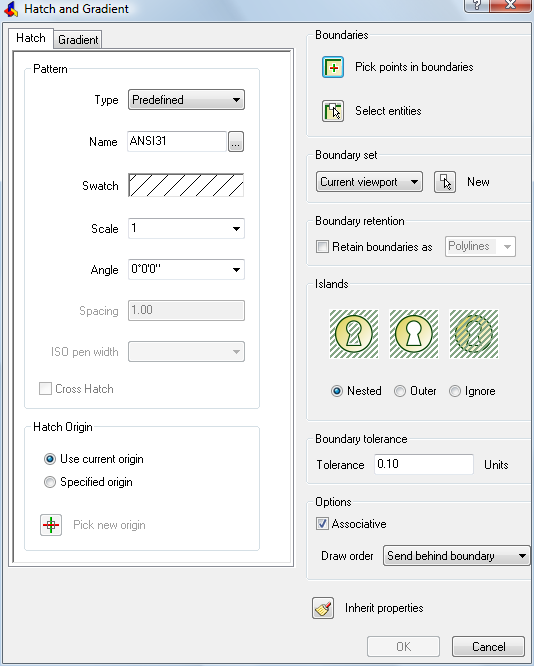Open the Type dropdown showing Predefined

(186, 100)
